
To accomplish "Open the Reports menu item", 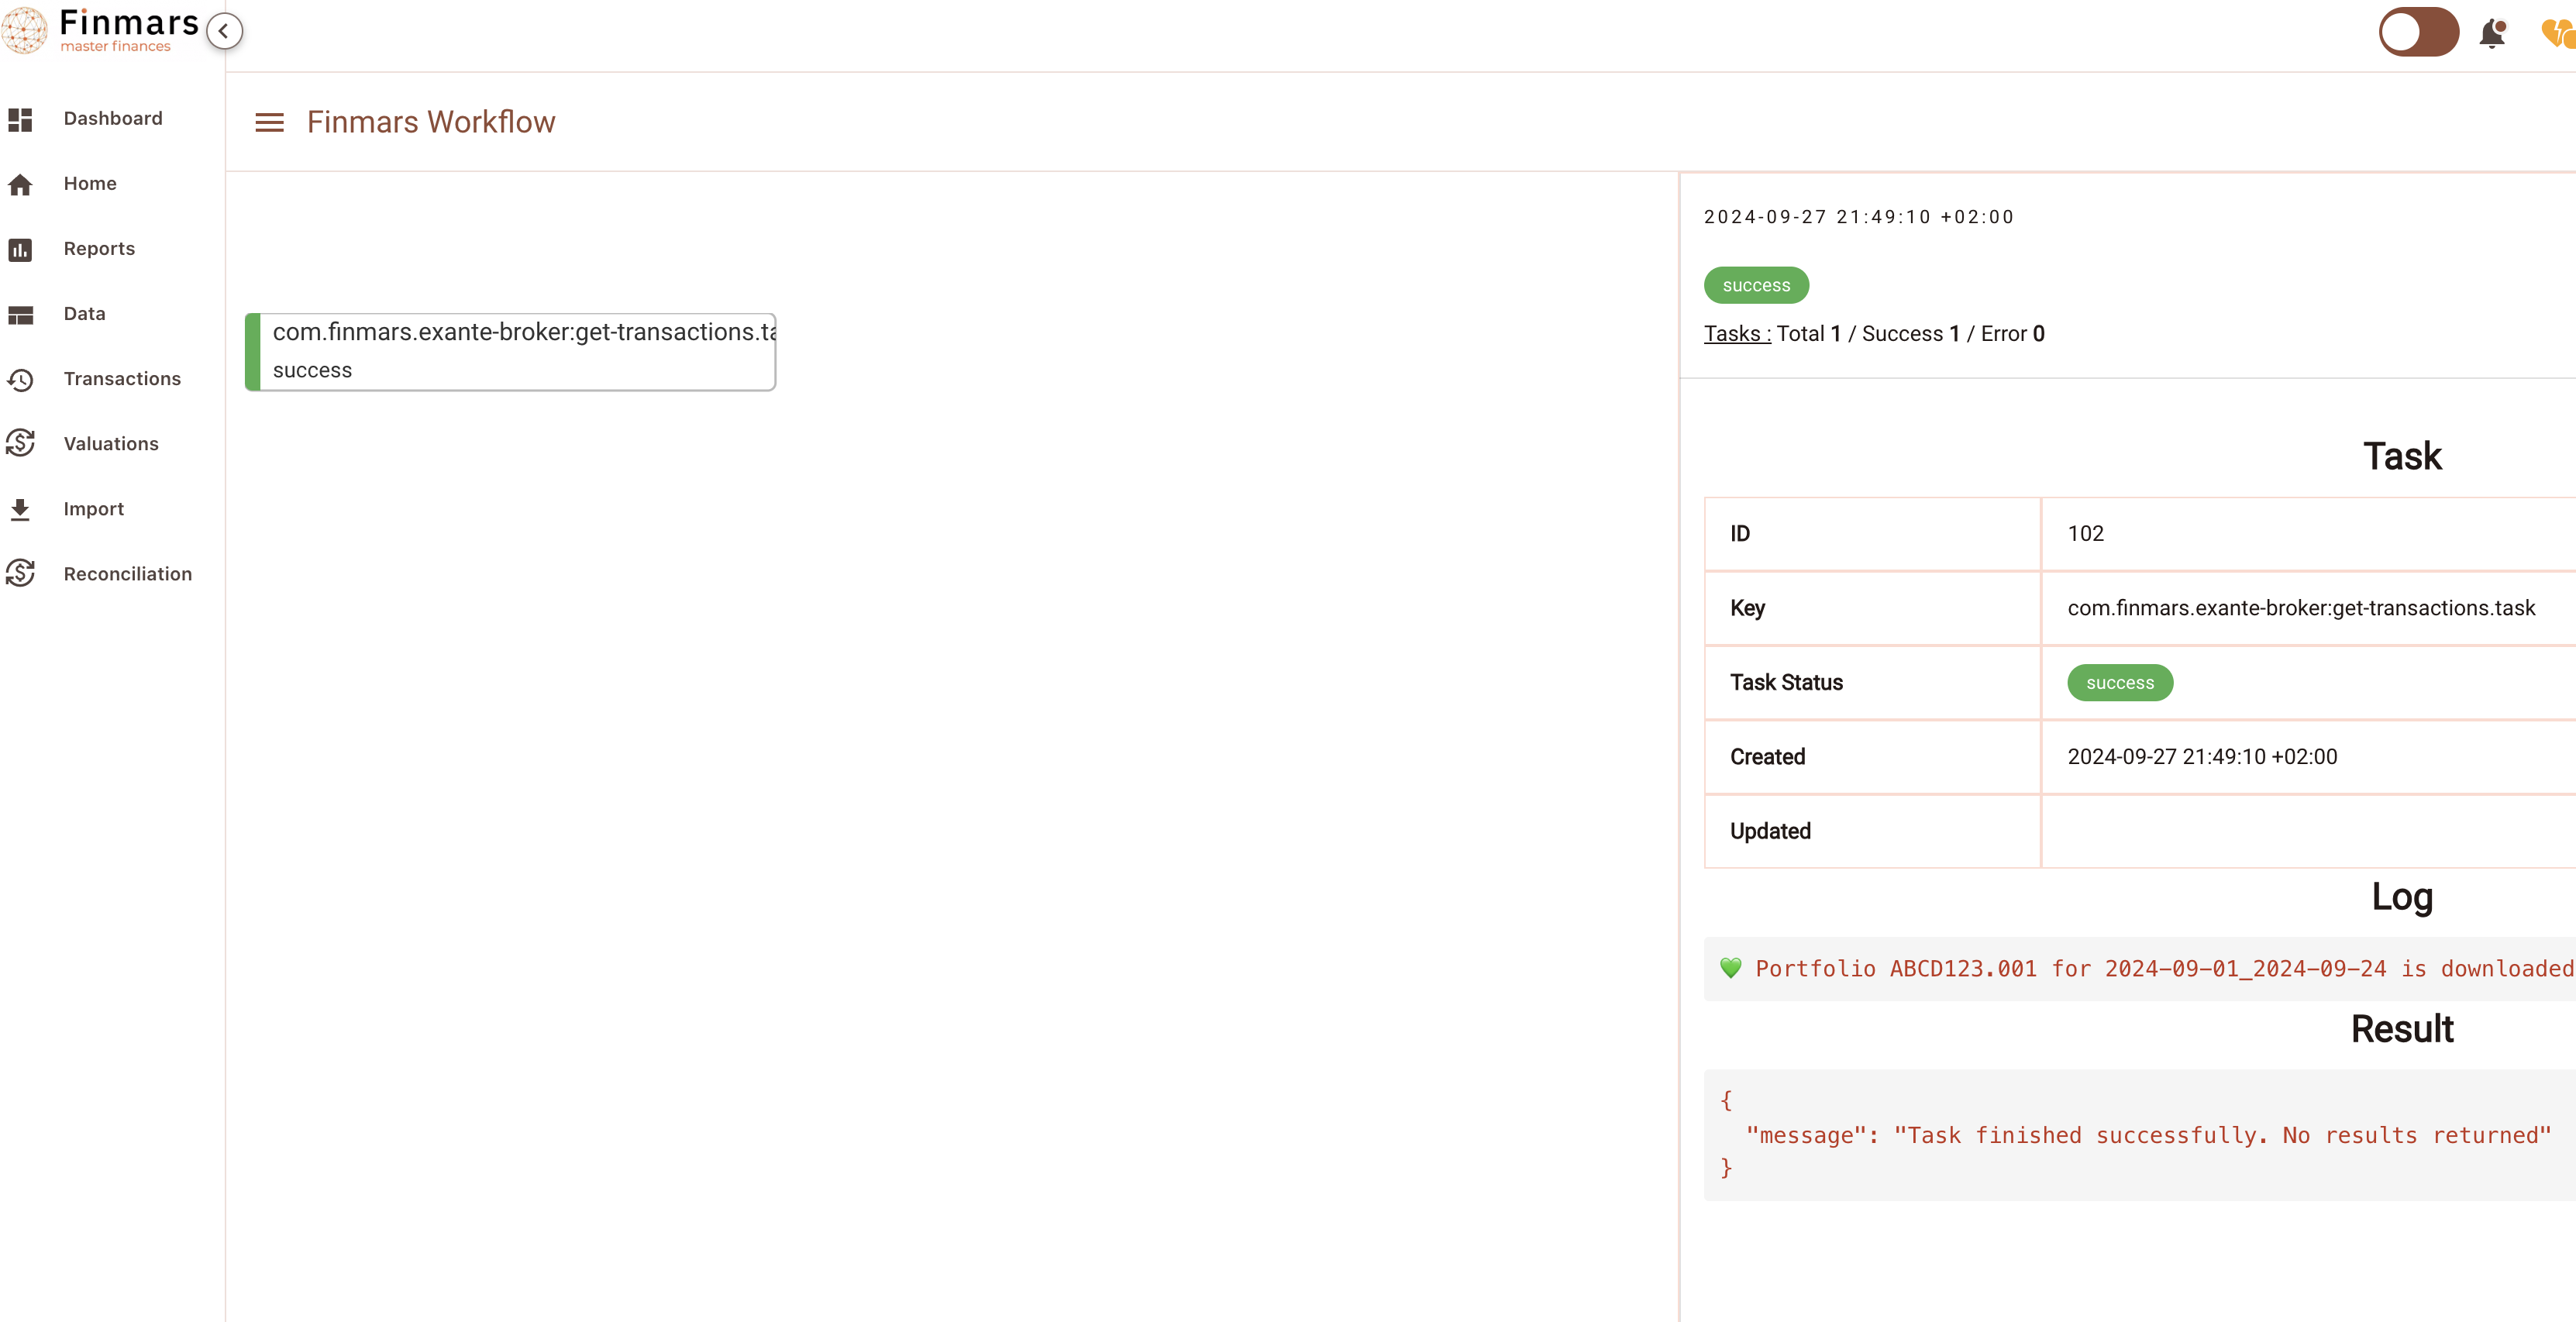I will [99, 249].
